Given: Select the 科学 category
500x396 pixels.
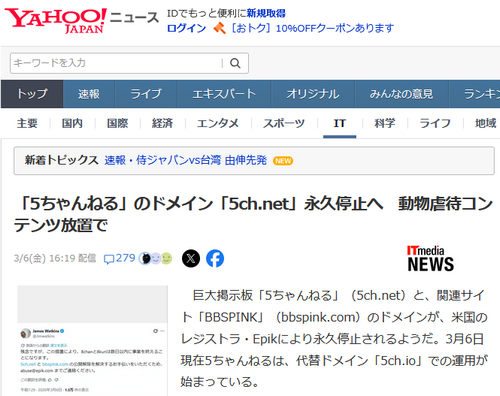Looking at the screenshot, I should 385,123.
